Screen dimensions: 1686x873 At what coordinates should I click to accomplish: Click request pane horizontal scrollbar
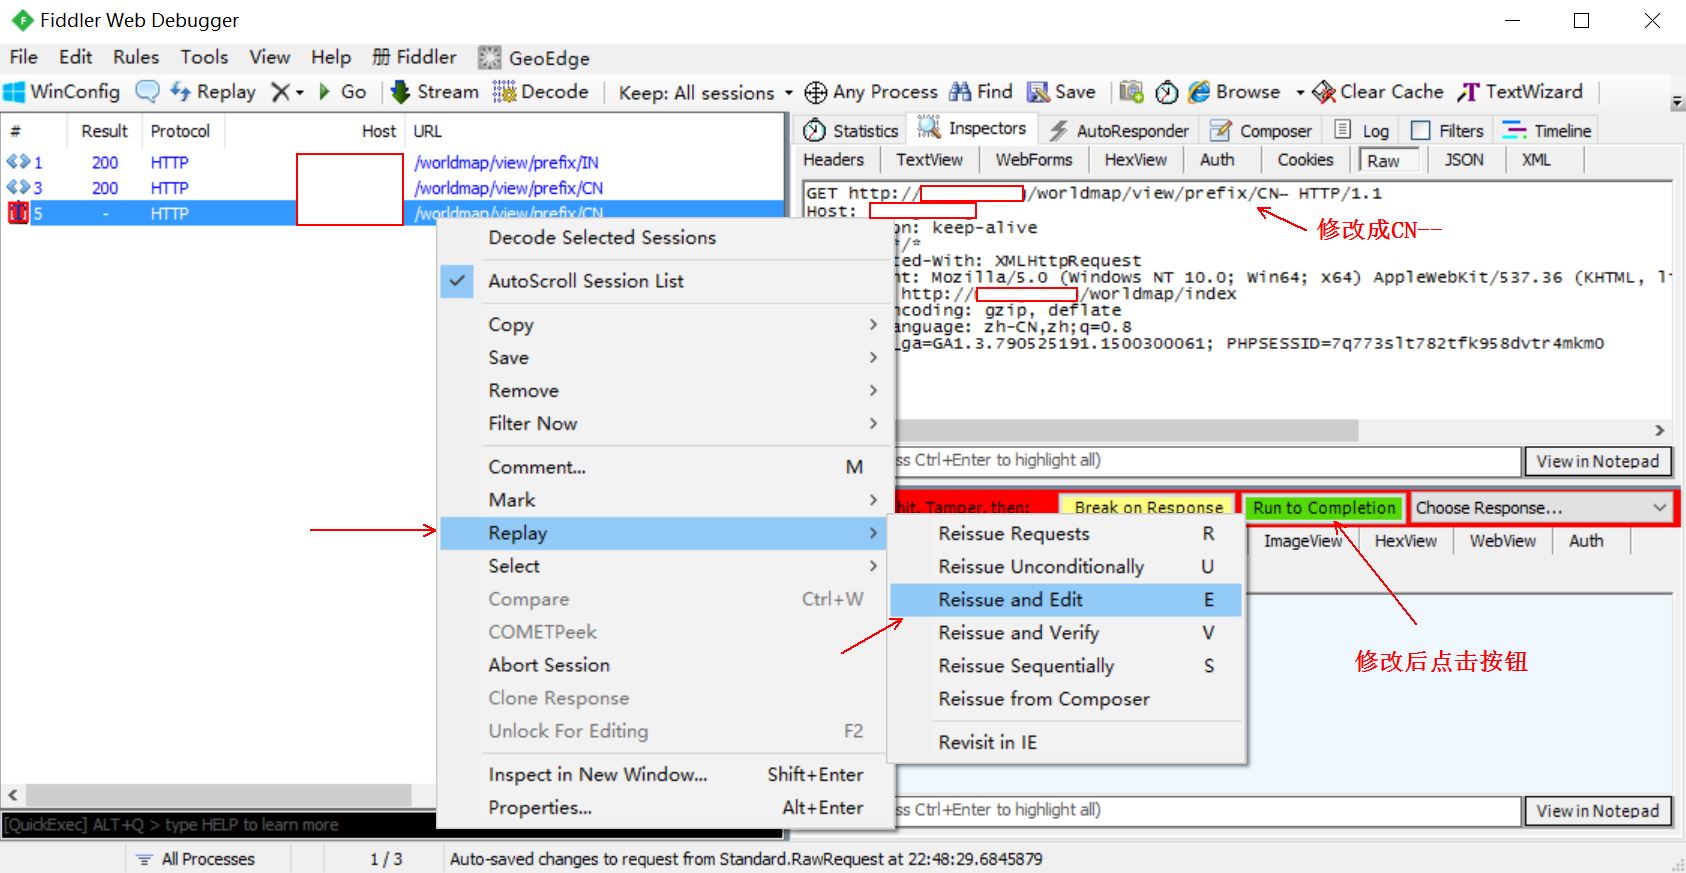[x=1126, y=430]
